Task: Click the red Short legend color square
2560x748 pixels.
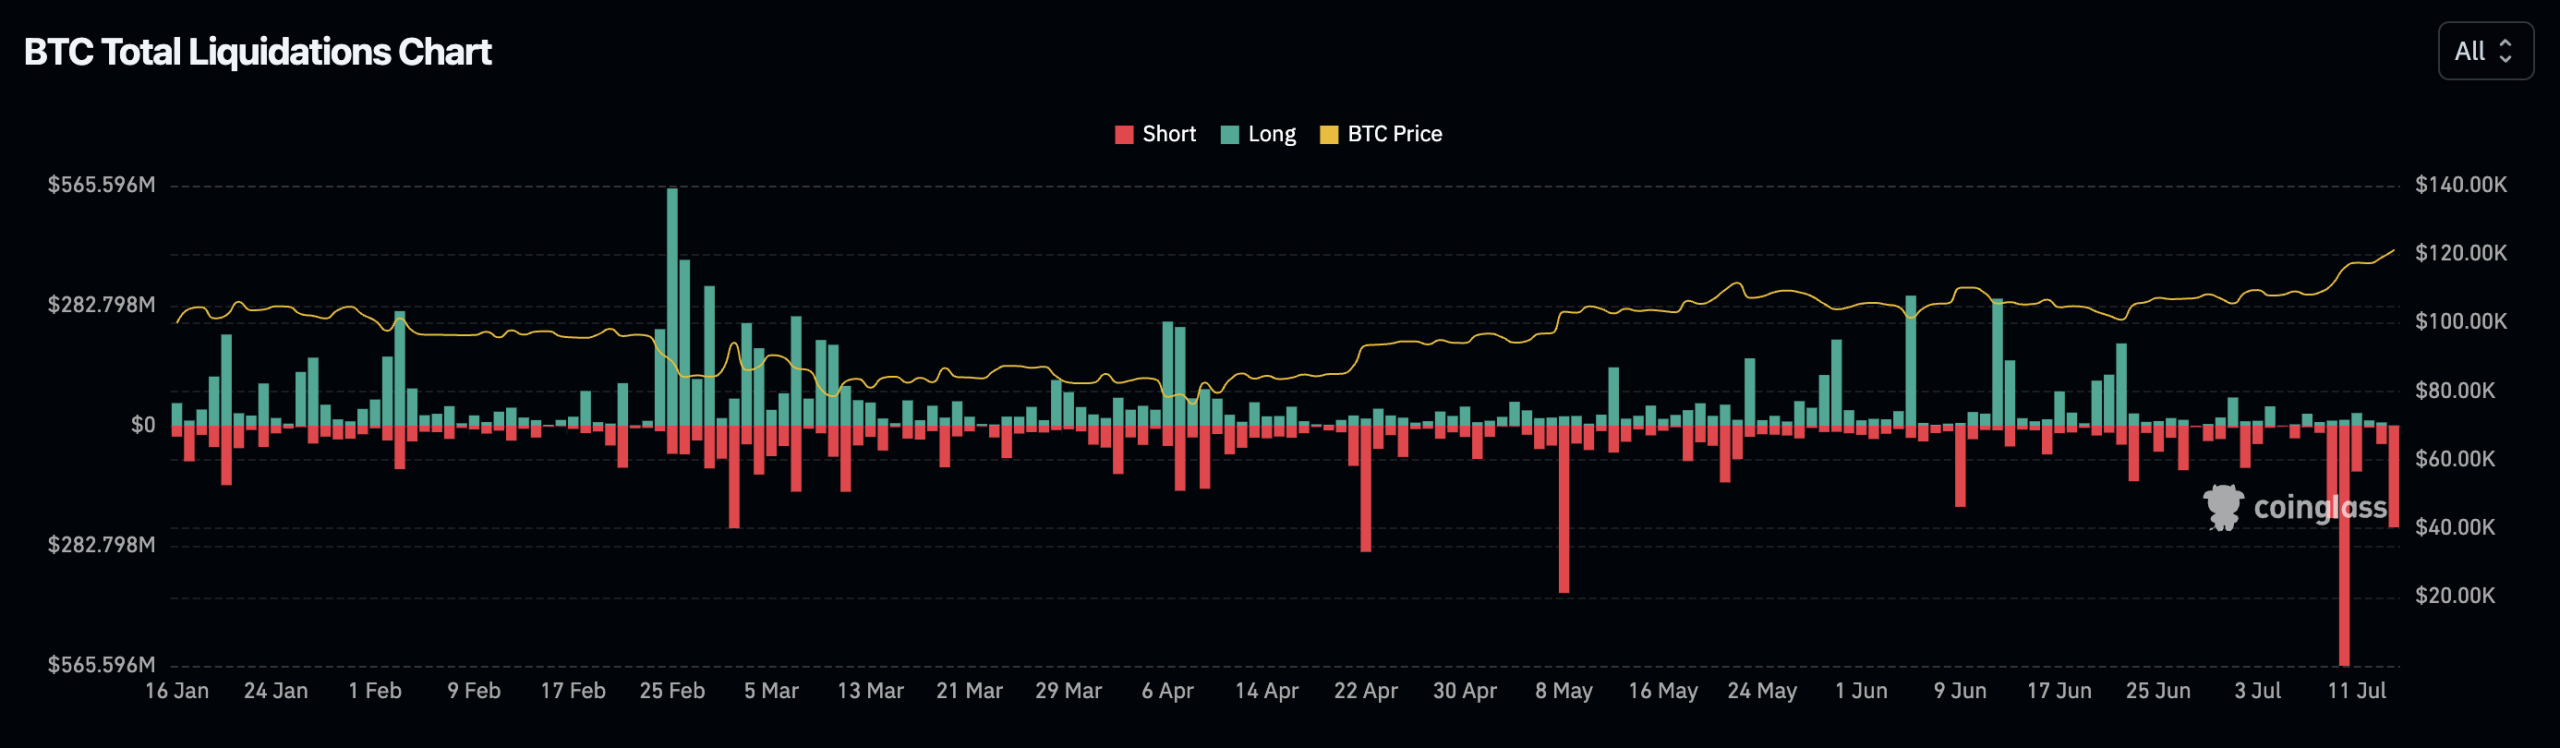Action: point(1124,135)
